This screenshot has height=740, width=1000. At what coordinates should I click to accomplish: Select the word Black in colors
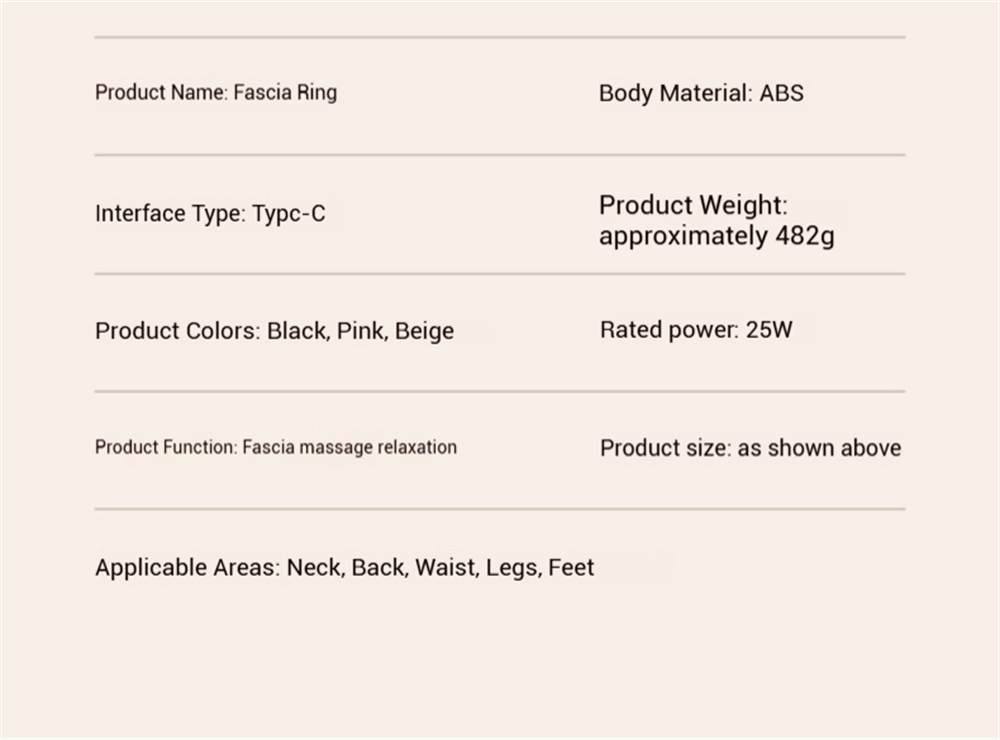pyautogui.click(x=297, y=331)
